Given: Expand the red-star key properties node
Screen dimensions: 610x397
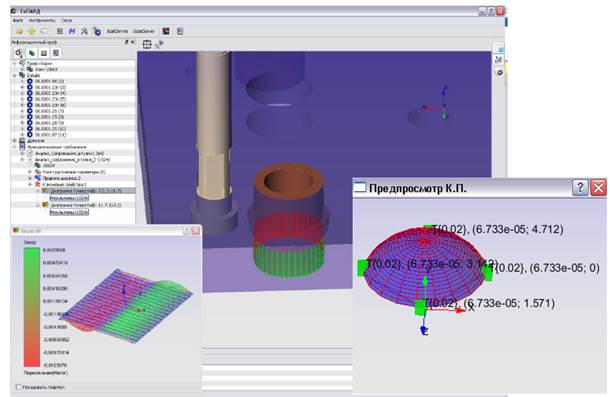Looking at the screenshot, I should 30,184.
